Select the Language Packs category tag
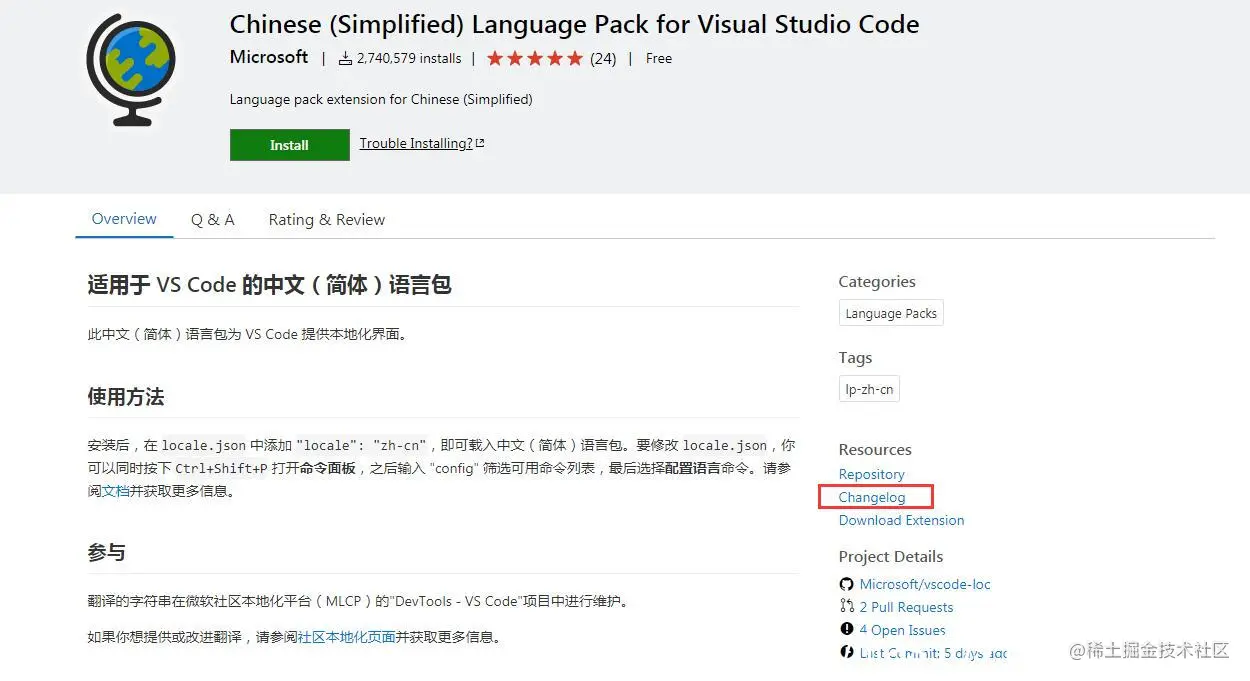The height and width of the screenshot is (681, 1250). pos(891,313)
